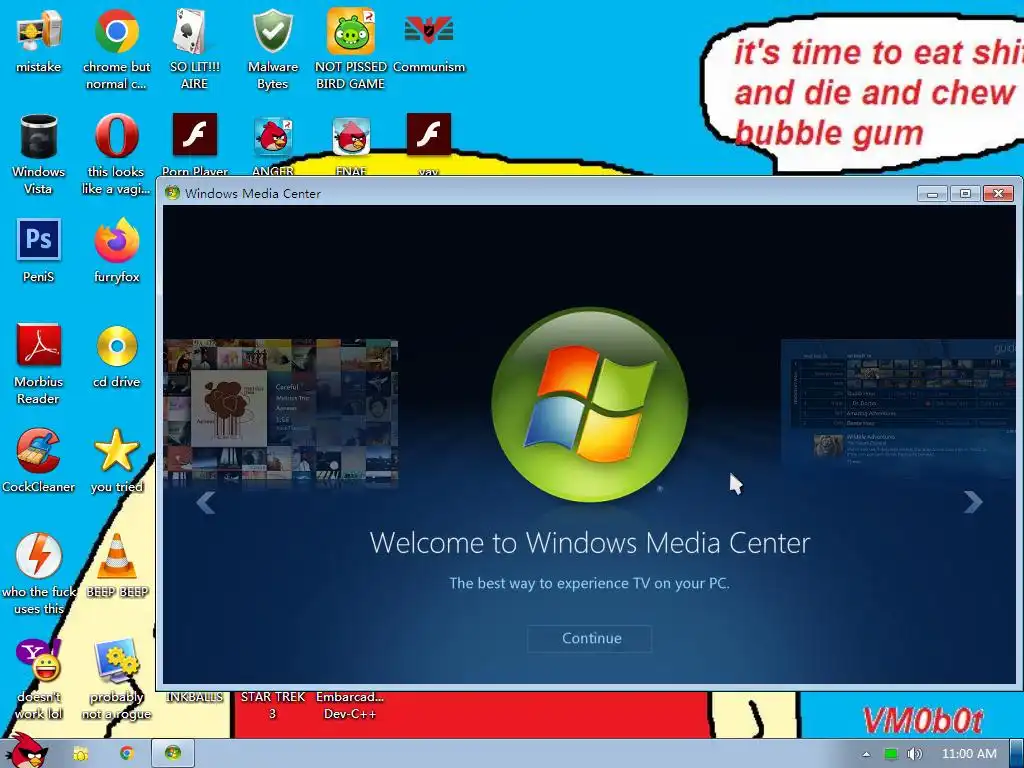Image resolution: width=1024 pixels, height=768 pixels.
Task: Select the Media Center taskbar button
Action: click(x=173, y=754)
